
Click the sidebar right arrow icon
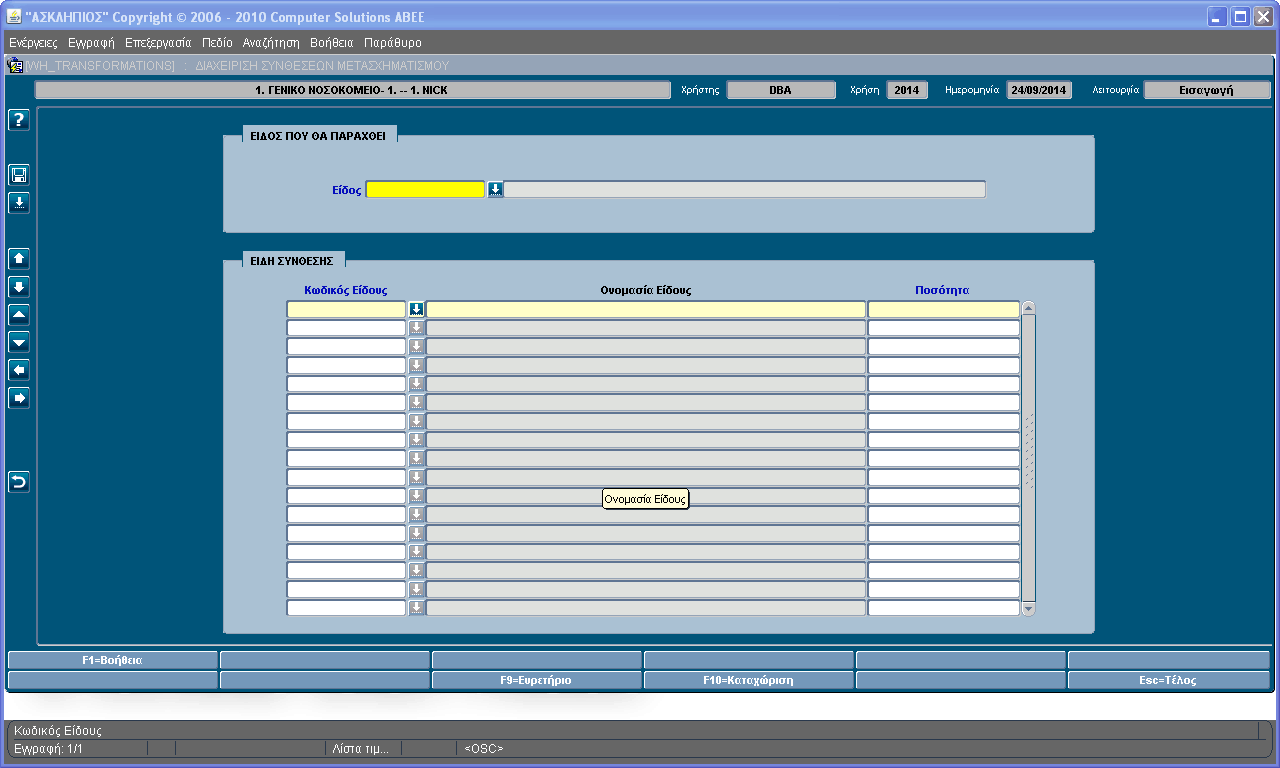coord(19,399)
